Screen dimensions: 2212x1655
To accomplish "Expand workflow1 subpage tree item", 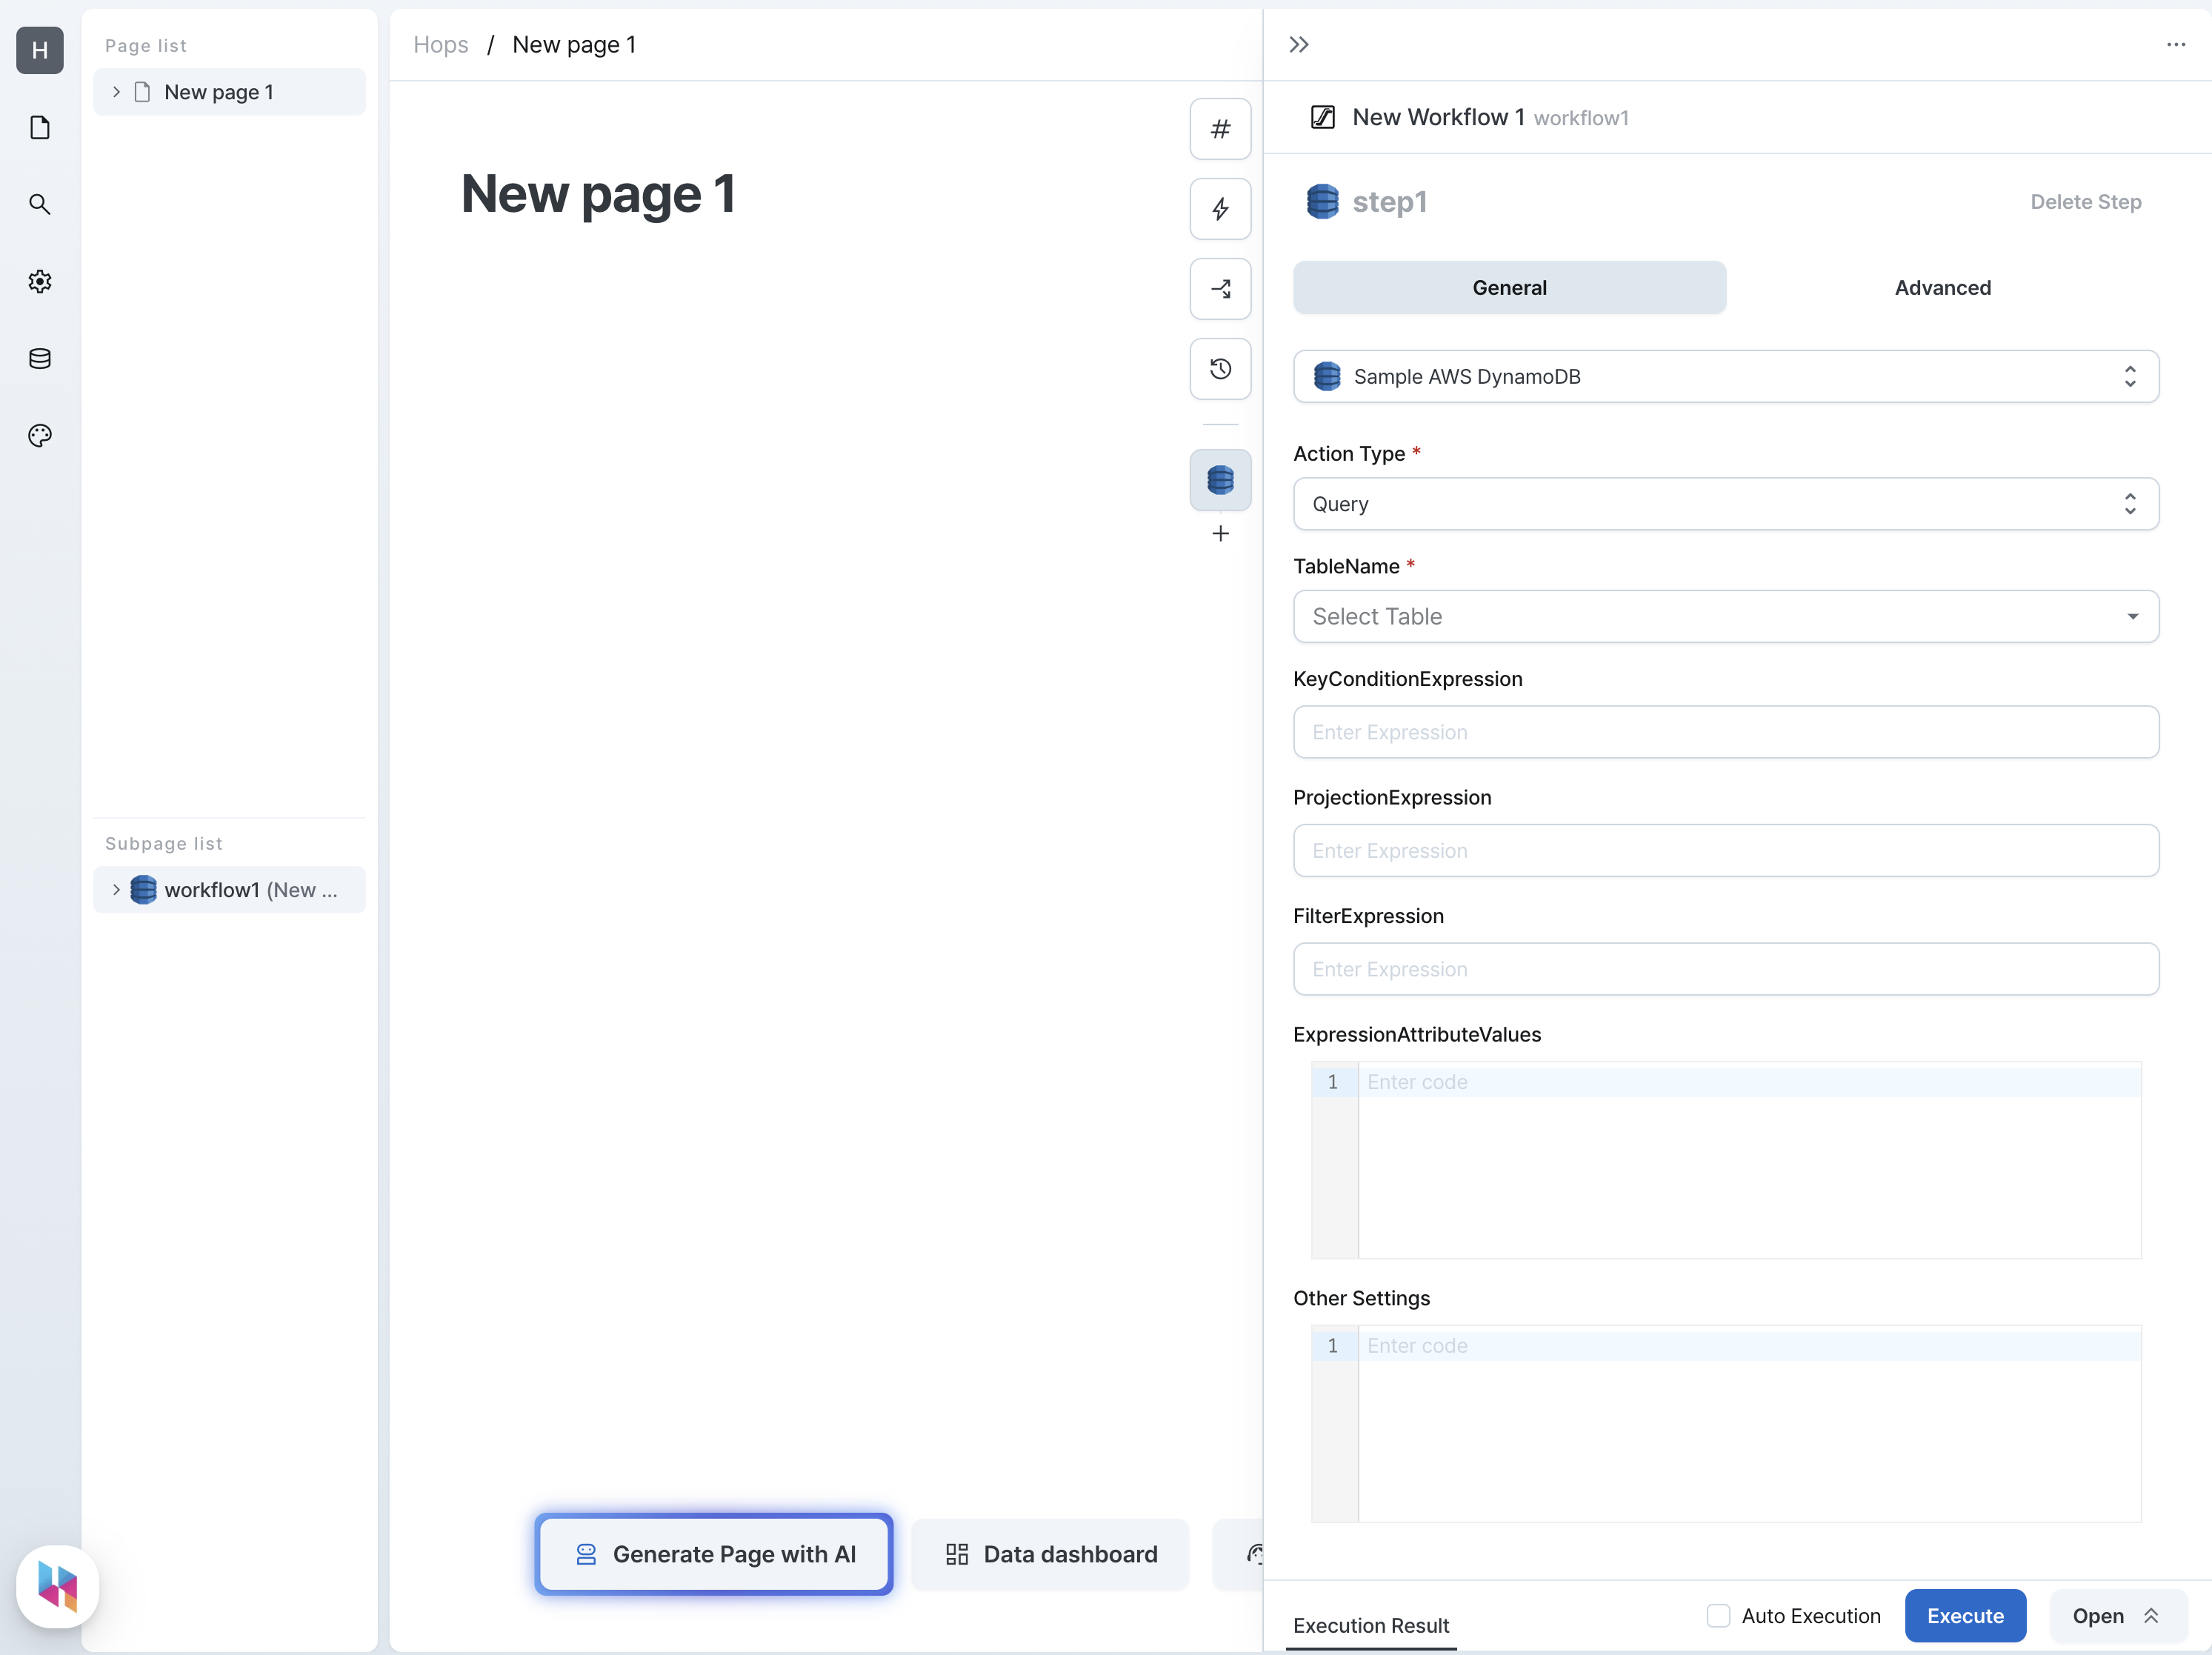I will pos(116,890).
